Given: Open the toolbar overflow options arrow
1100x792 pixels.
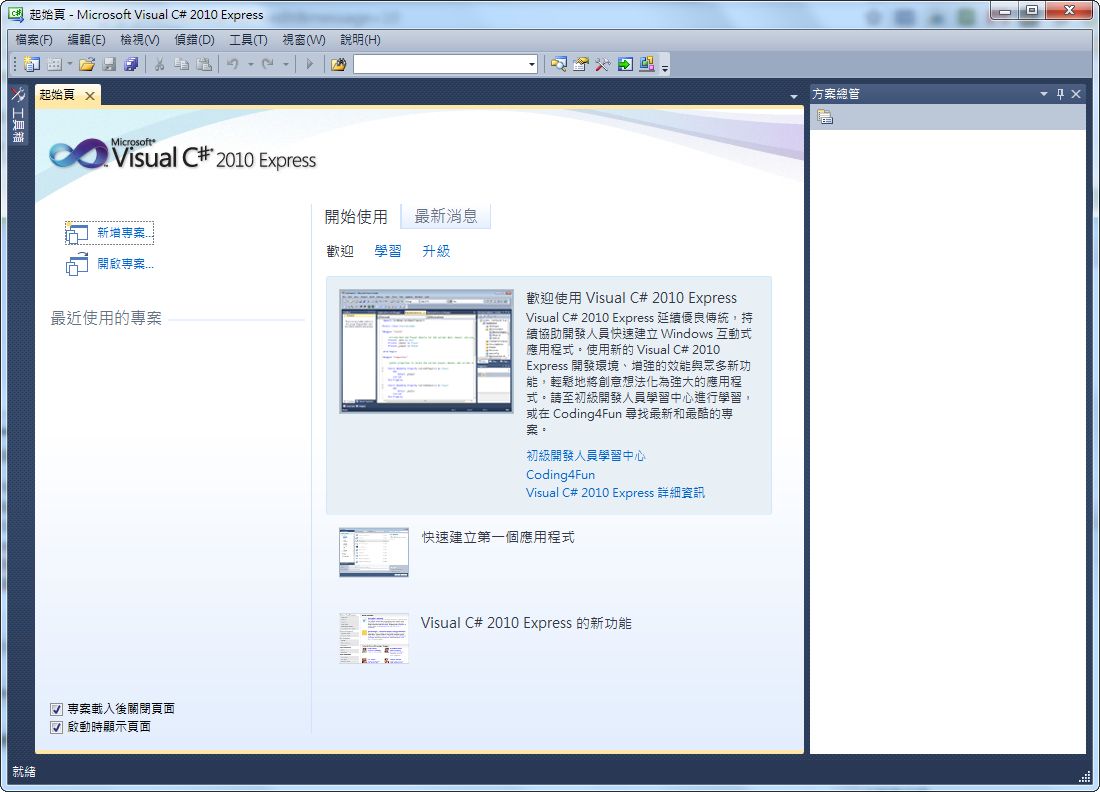Looking at the screenshot, I should [x=665, y=66].
